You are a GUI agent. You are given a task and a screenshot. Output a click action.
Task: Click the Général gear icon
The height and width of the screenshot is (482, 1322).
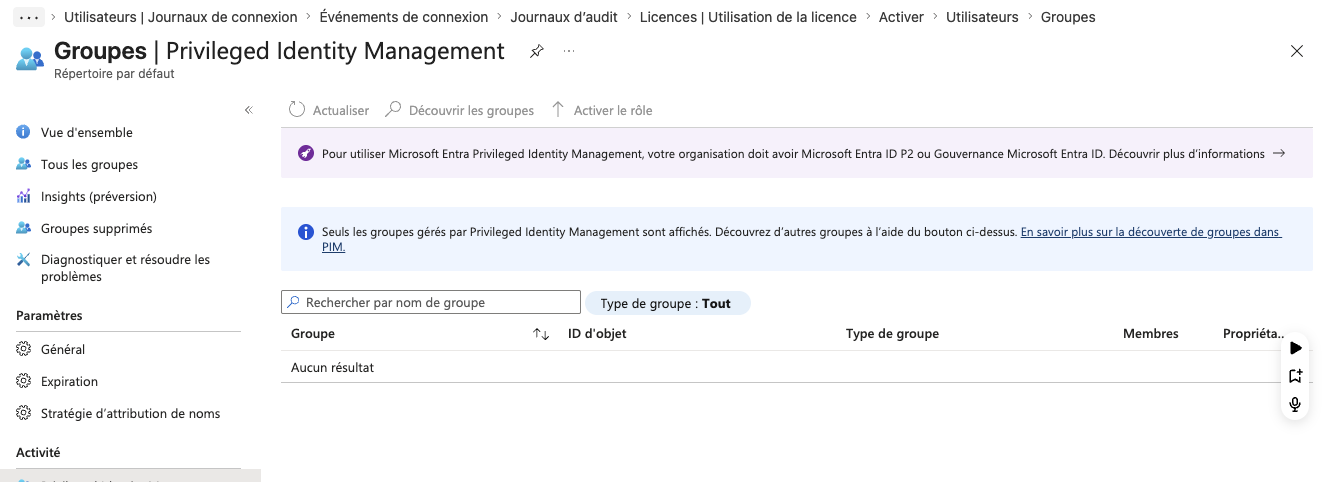click(23, 349)
